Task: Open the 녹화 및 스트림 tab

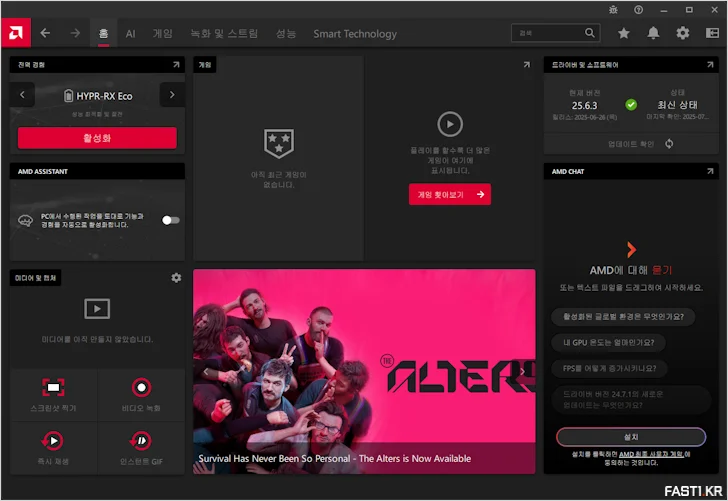Action: coord(224,33)
